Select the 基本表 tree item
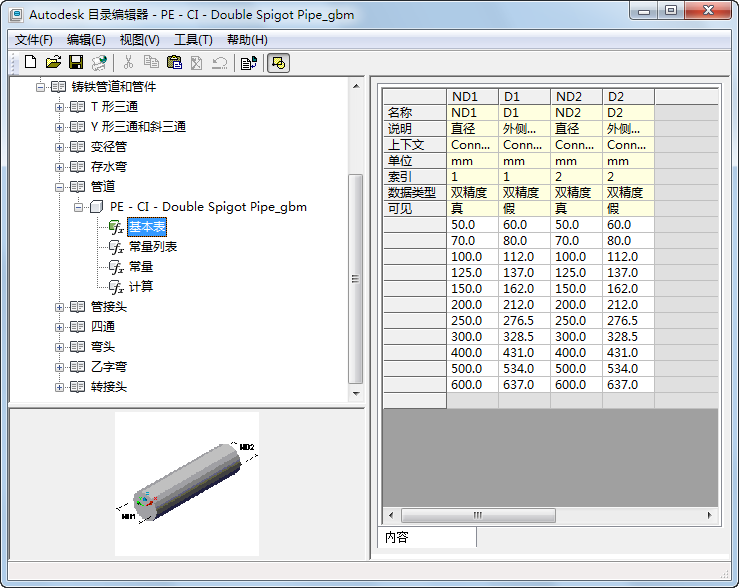This screenshot has width=739, height=588. point(147,227)
